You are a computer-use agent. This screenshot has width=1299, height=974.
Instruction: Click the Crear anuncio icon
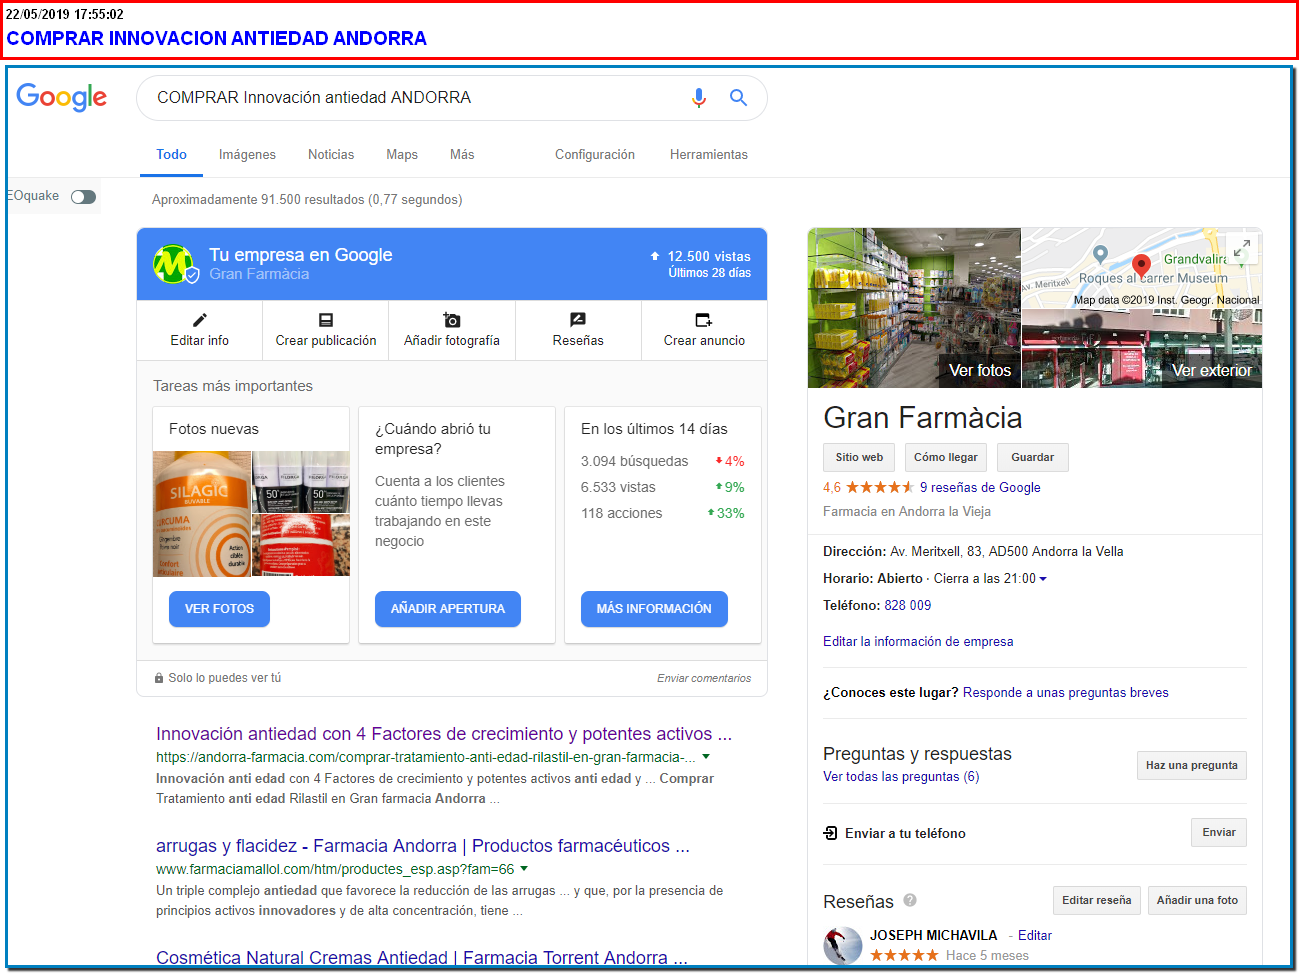pyautogui.click(x=704, y=320)
